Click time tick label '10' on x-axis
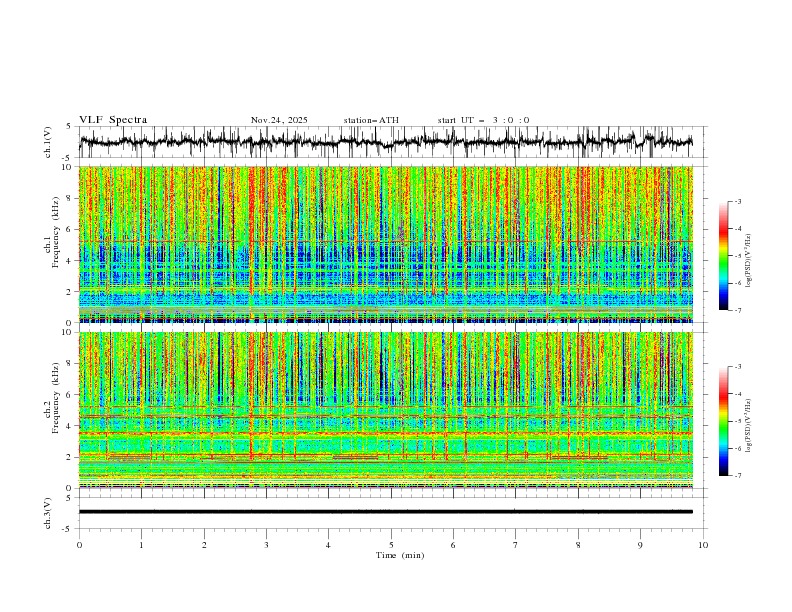The width and height of the screenshot is (792, 612). (x=703, y=545)
